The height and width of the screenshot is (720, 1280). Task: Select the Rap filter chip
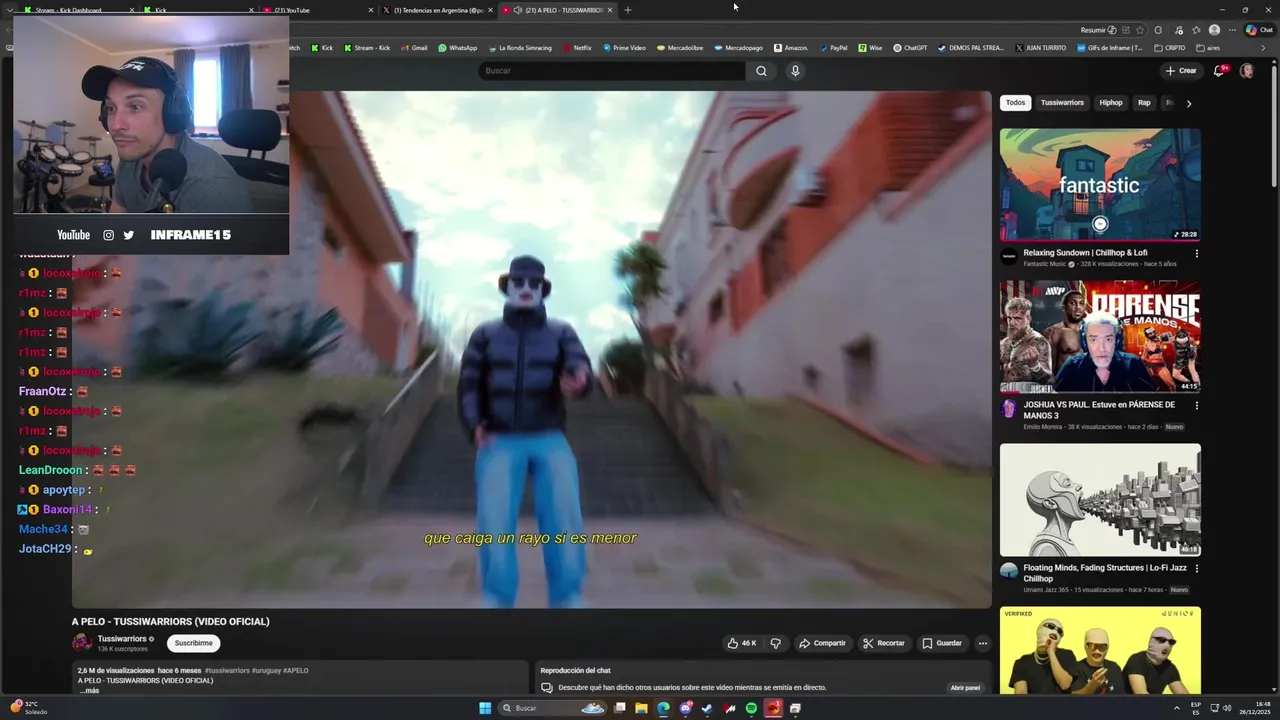click(x=1144, y=103)
